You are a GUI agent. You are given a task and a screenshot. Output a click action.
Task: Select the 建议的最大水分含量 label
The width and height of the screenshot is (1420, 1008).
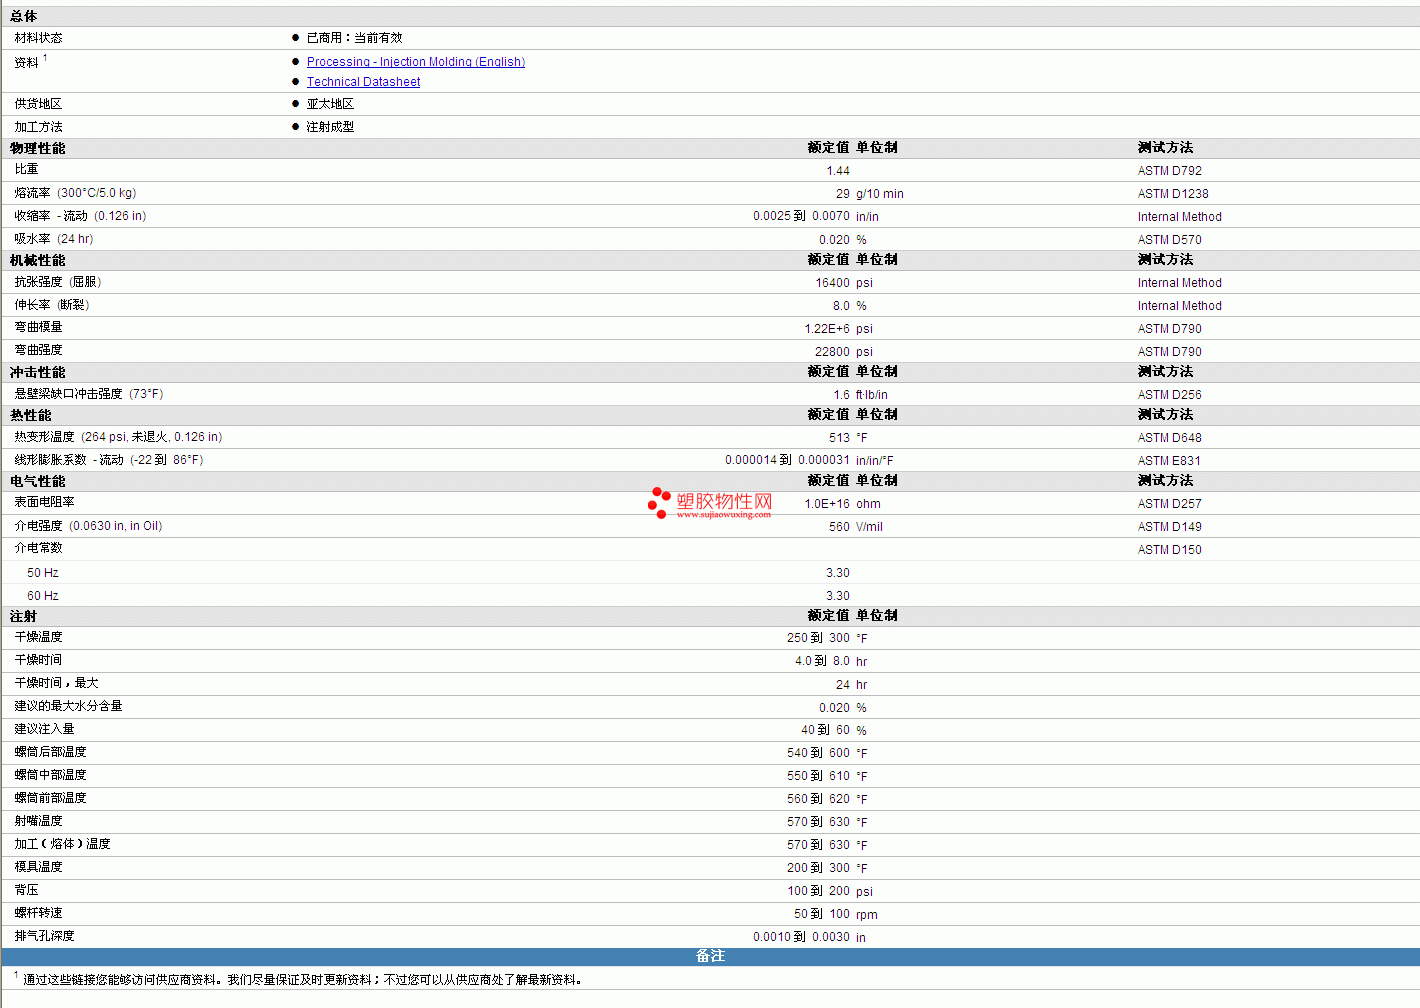(68, 706)
